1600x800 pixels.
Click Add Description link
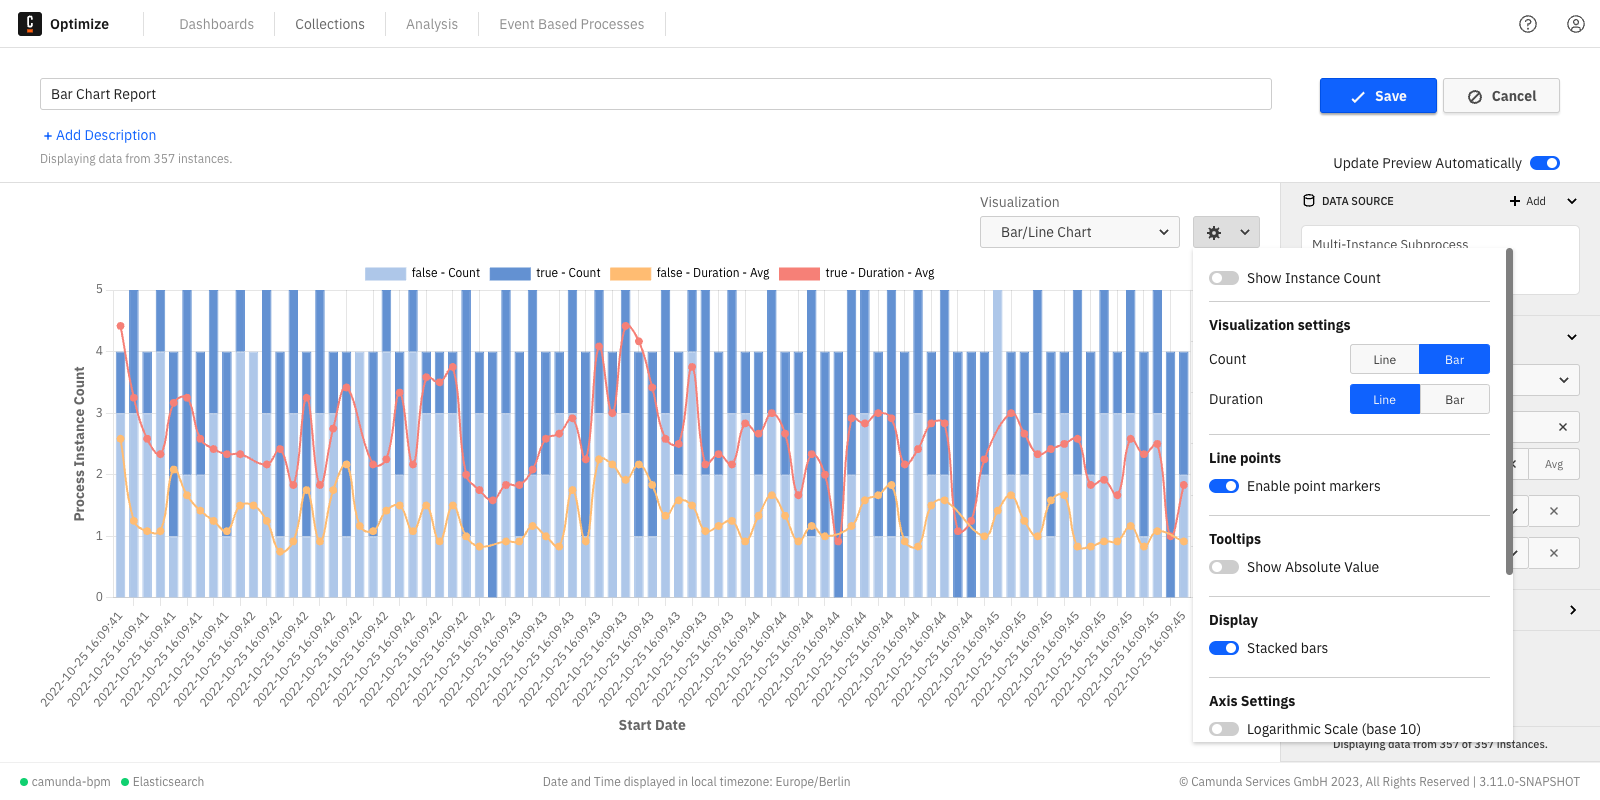point(100,135)
